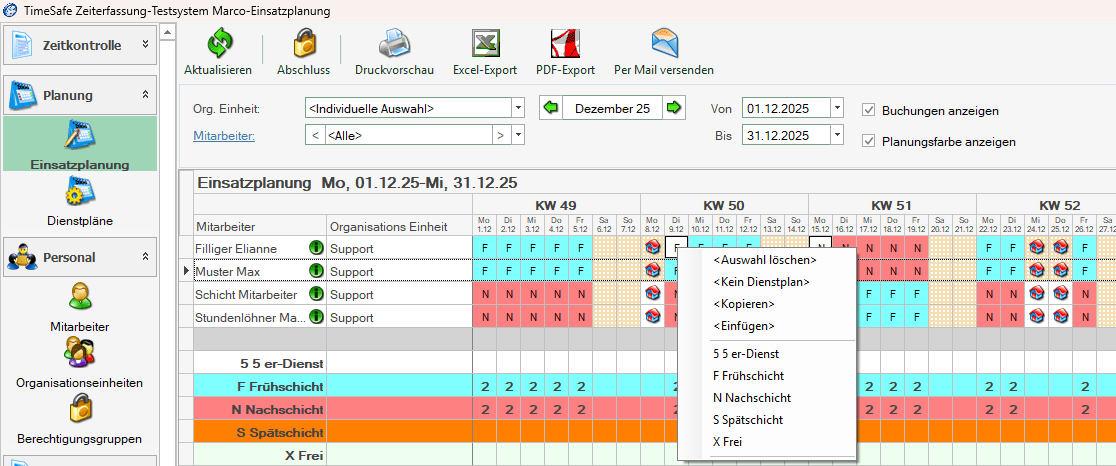
Task: Open the Org. Einheit dropdown
Action: coord(518,109)
